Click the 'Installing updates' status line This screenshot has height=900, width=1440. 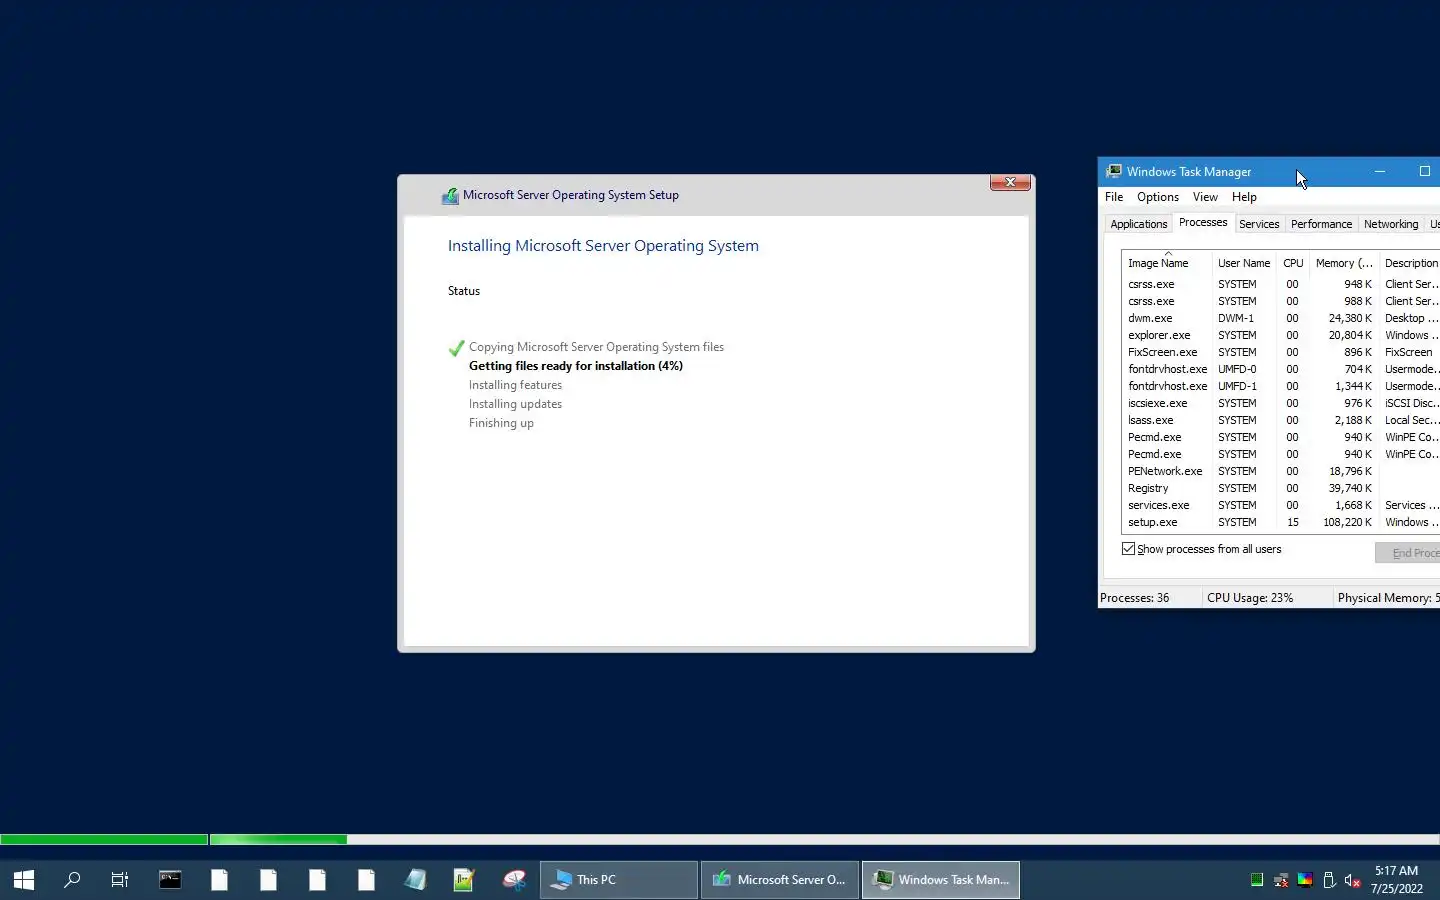[x=515, y=404]
